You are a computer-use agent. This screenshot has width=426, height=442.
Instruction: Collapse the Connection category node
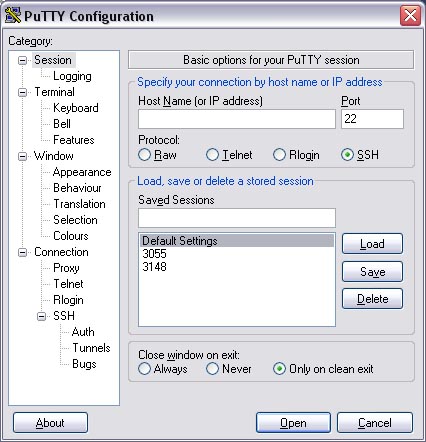(x=22, y=252)
